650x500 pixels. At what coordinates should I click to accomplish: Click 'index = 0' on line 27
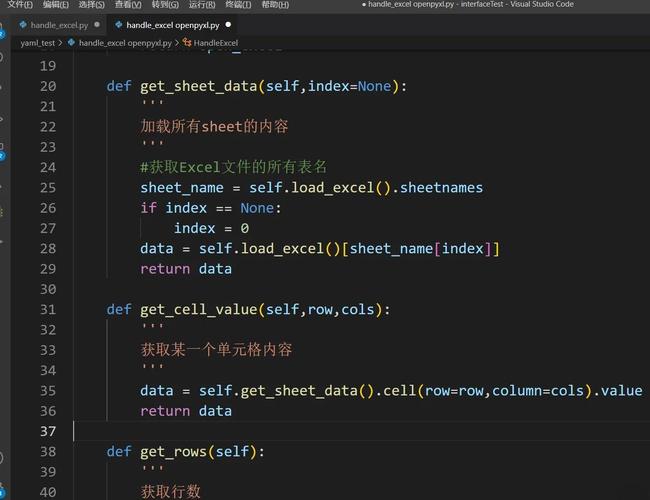[x=211, y=228]
